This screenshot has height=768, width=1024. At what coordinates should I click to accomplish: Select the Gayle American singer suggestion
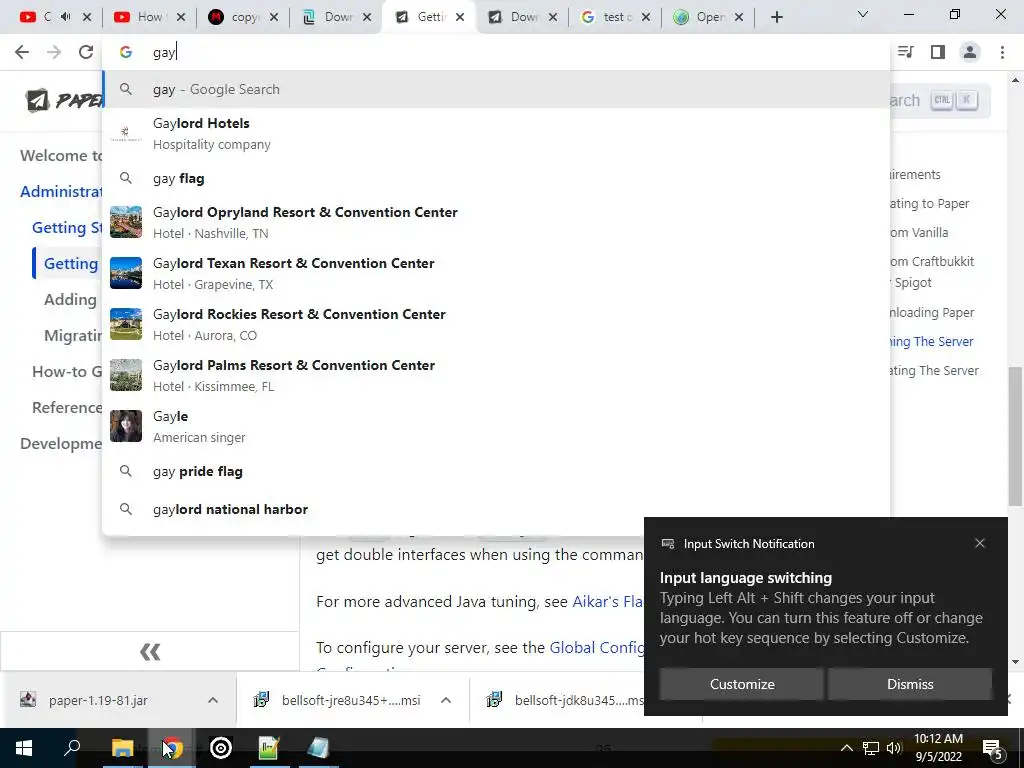(x=496, y=426)
